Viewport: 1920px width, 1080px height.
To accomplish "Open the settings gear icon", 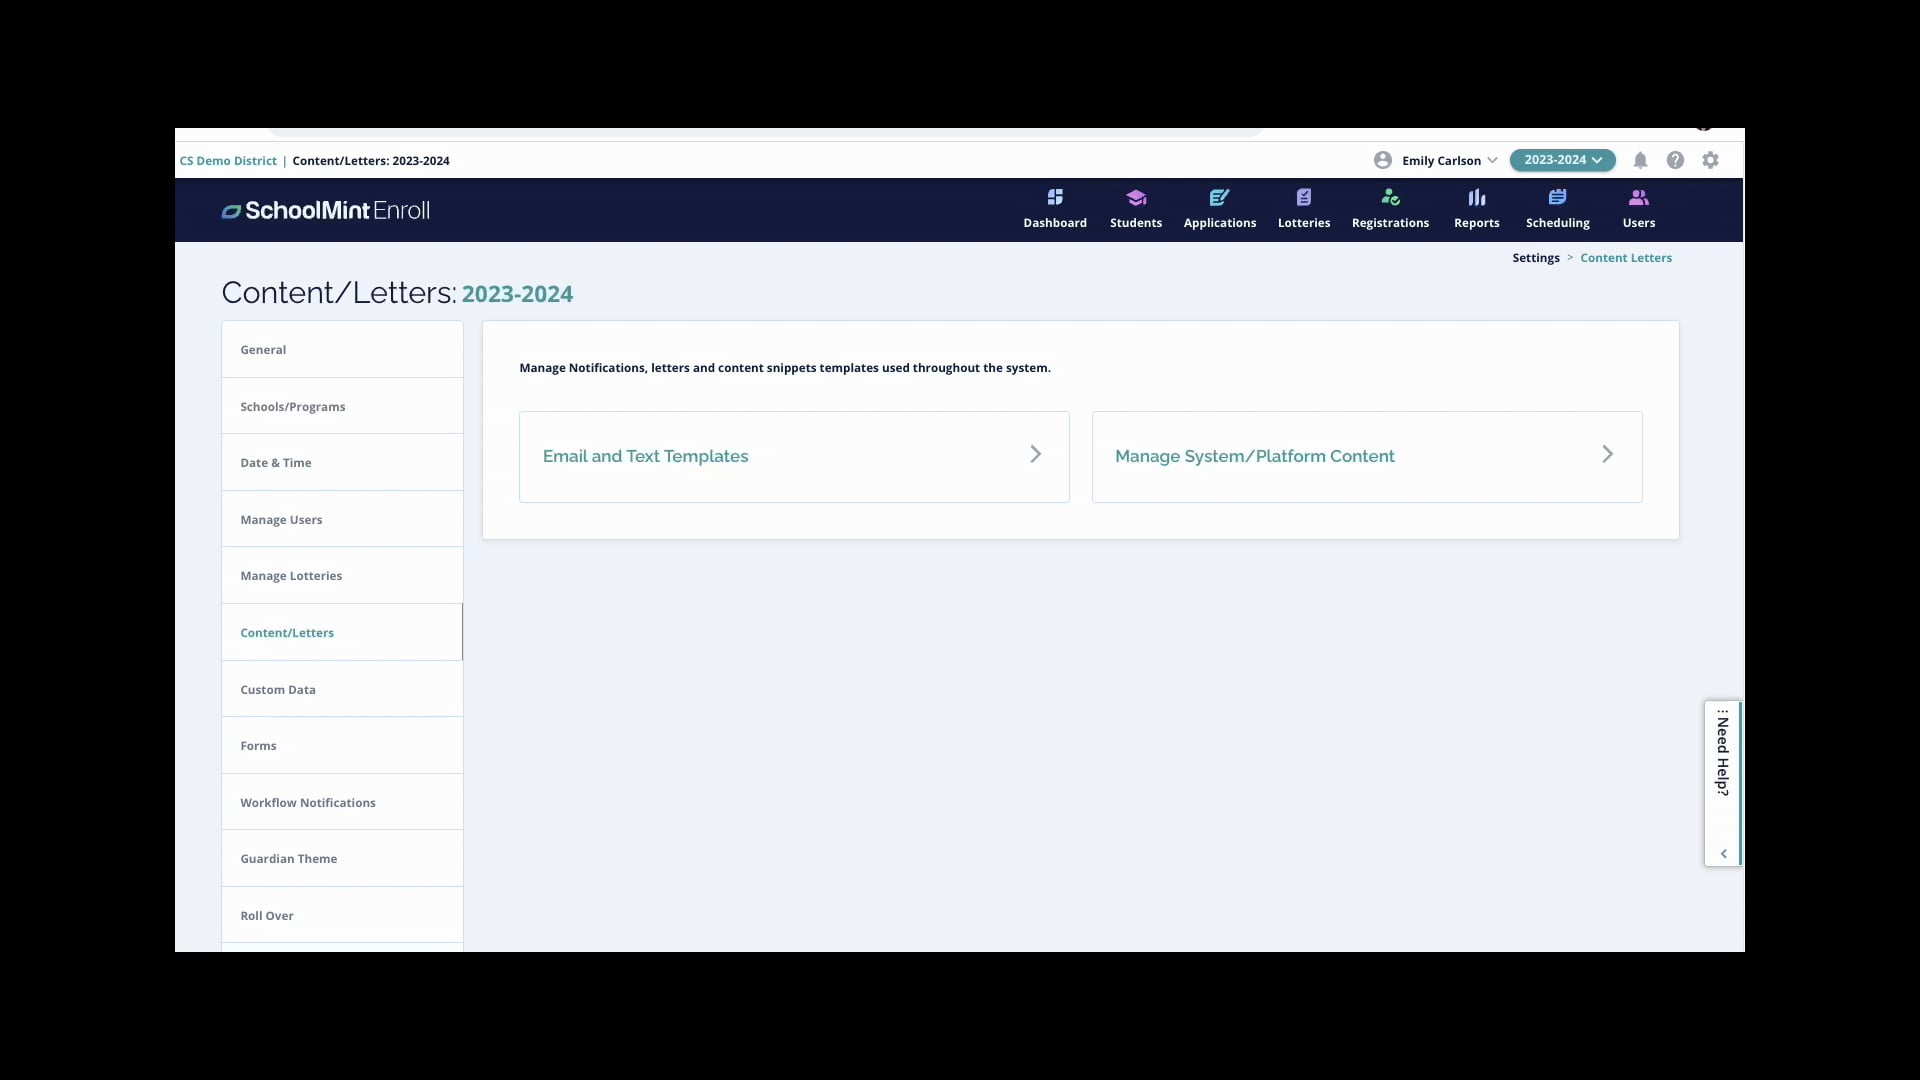I will pyautogui.click(x=1711, y=160).
